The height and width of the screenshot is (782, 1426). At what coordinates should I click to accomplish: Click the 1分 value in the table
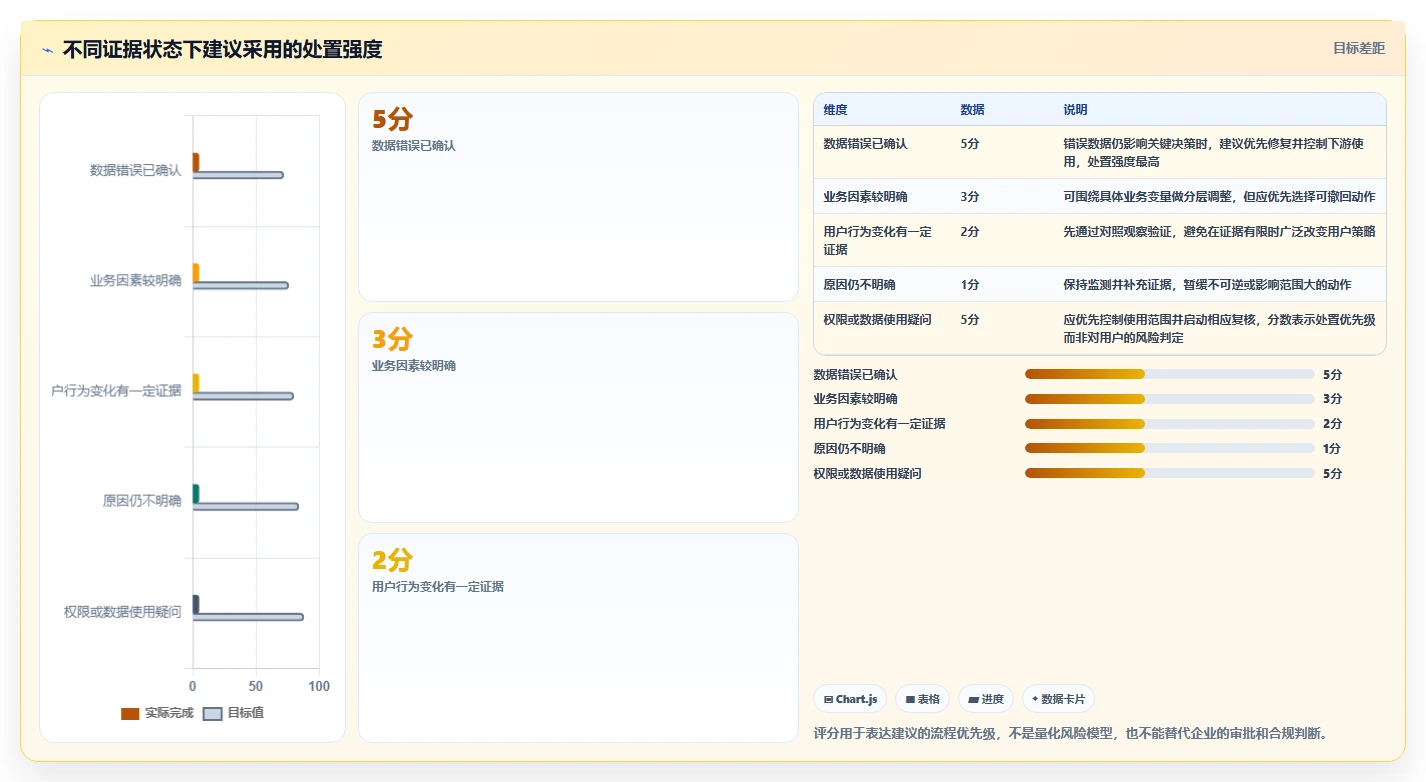pos(970,285)
